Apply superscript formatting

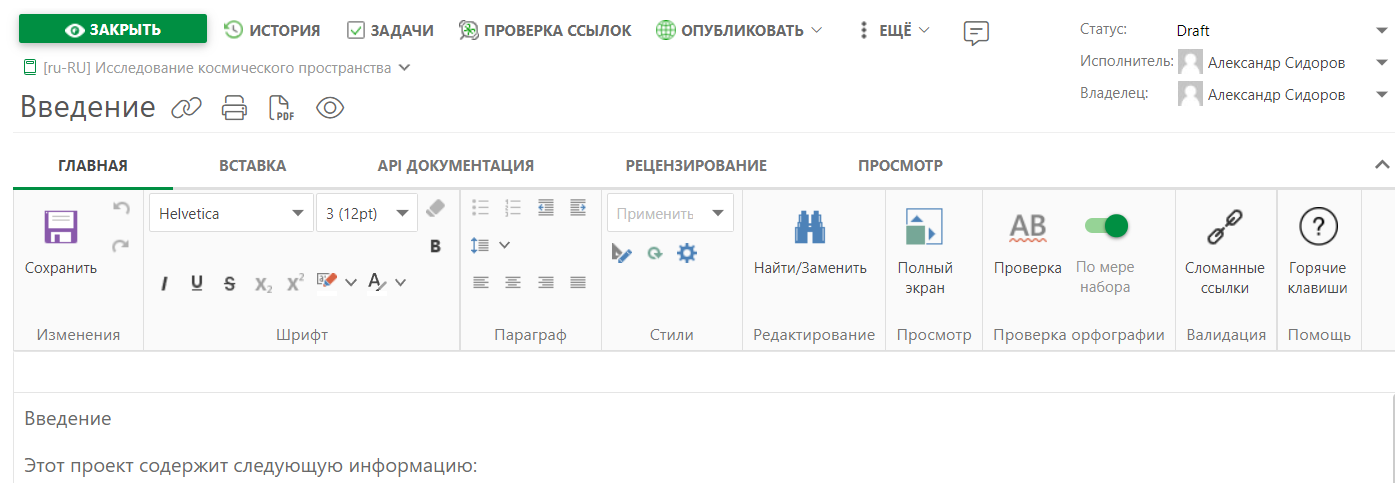tap(295, 283)
